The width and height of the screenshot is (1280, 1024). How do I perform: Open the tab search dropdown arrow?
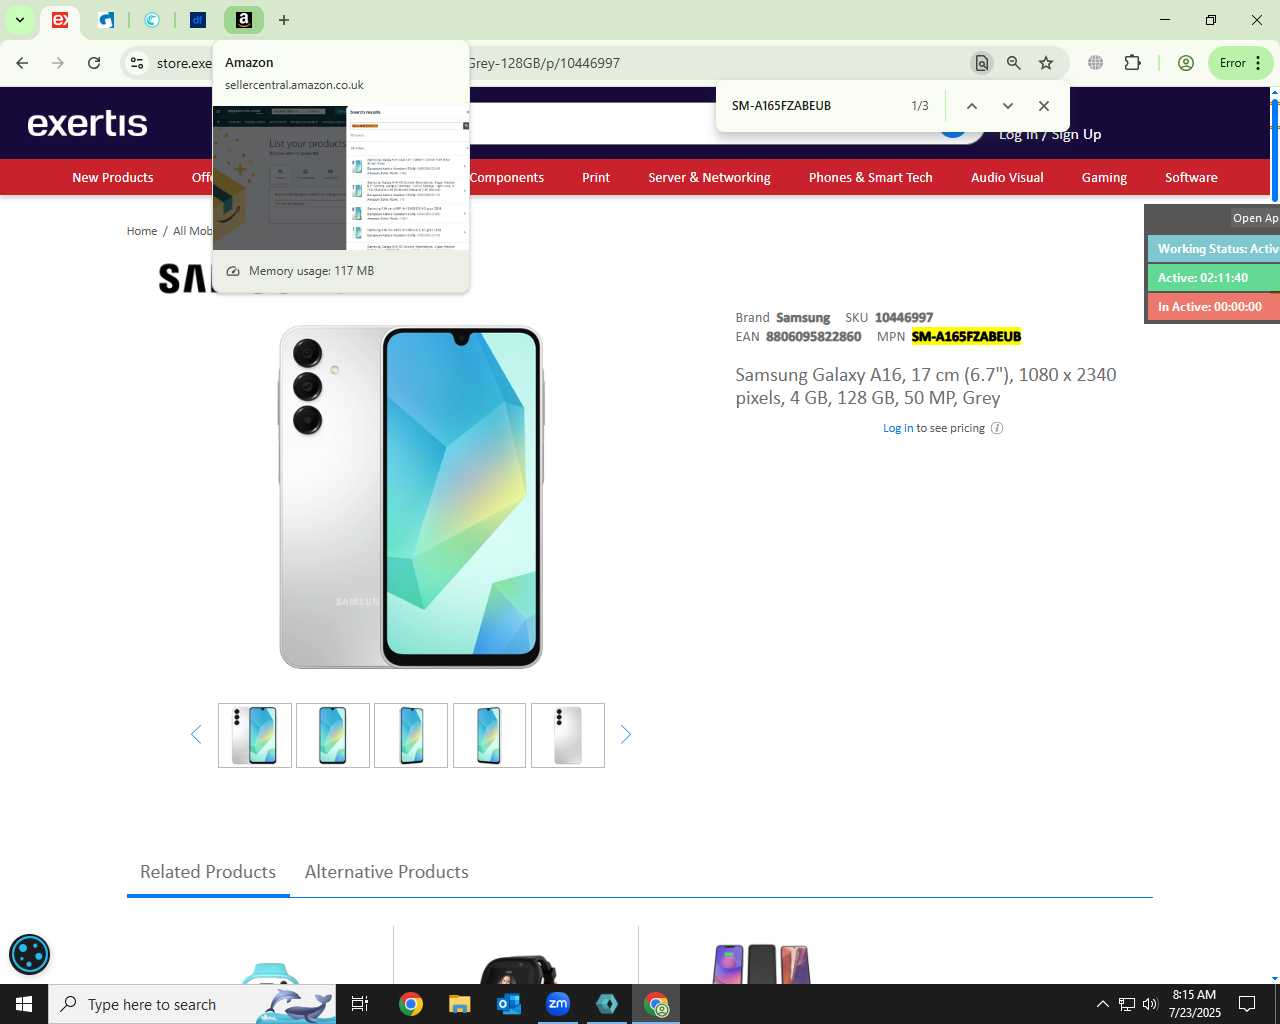tap(20, 20)
